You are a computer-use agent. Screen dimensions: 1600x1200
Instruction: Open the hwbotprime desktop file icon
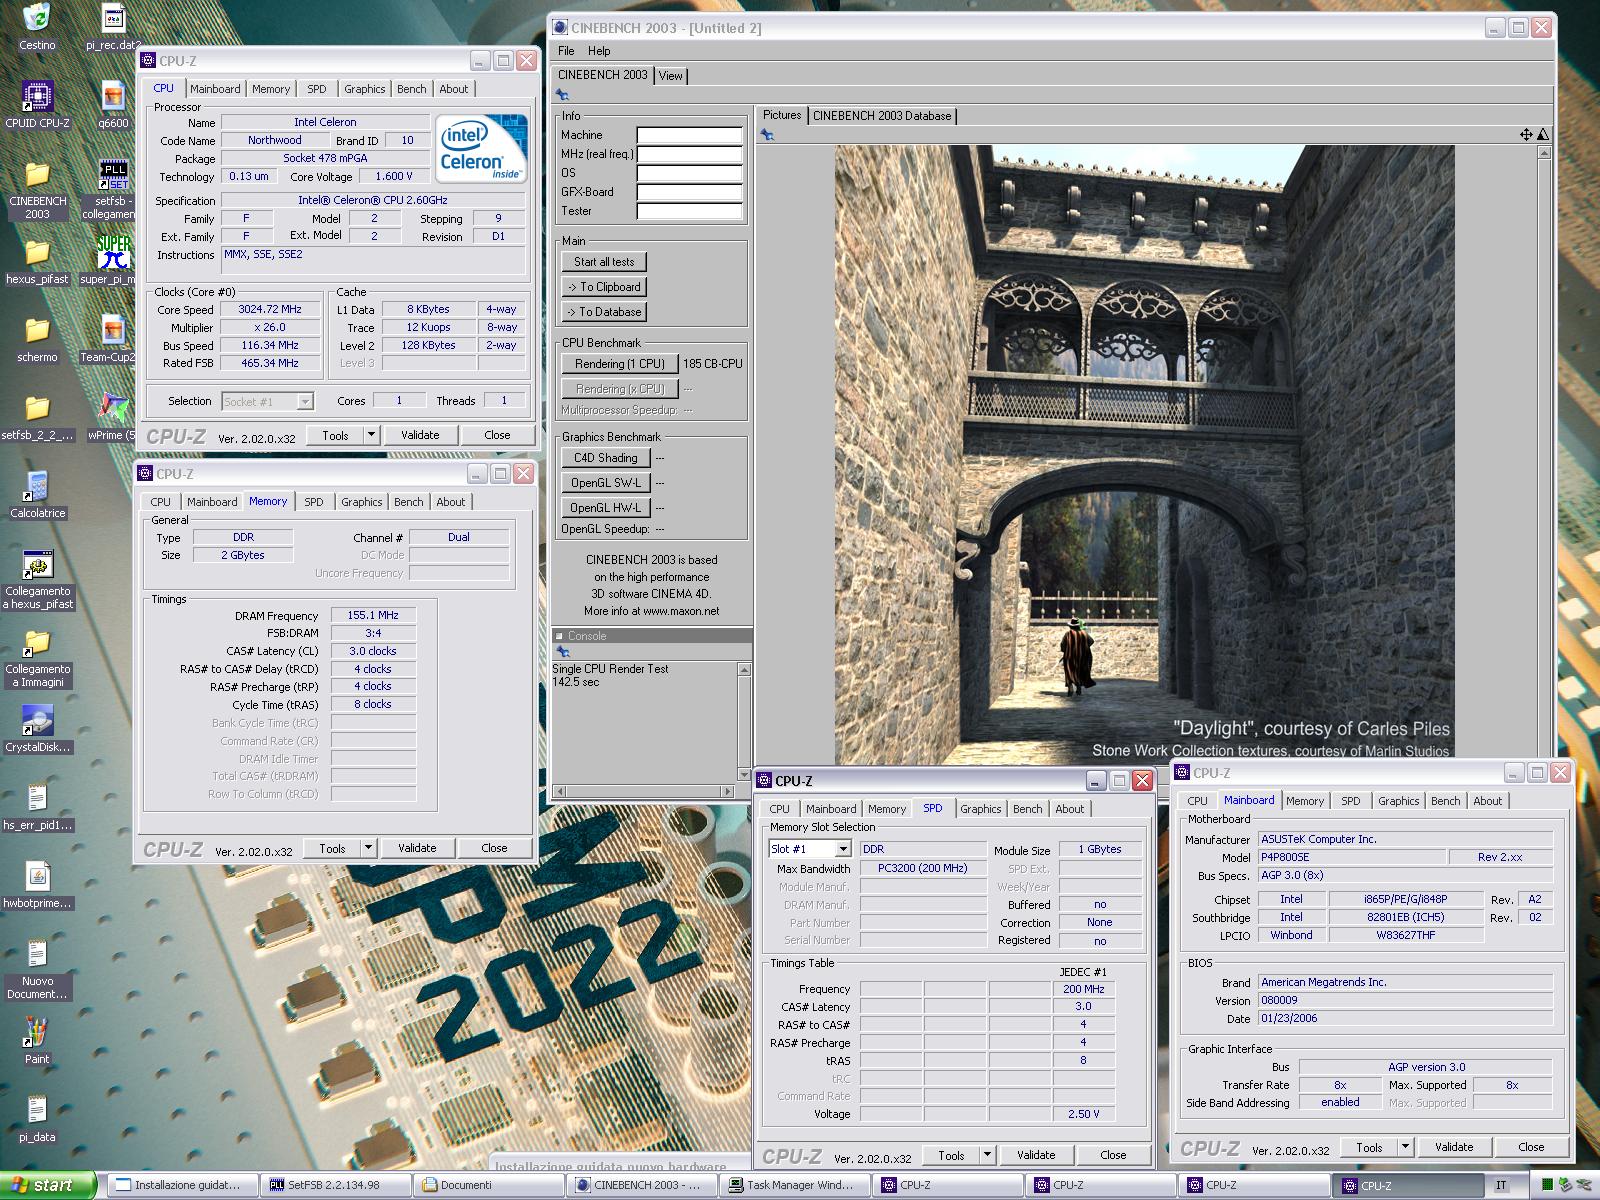(37, 877)
